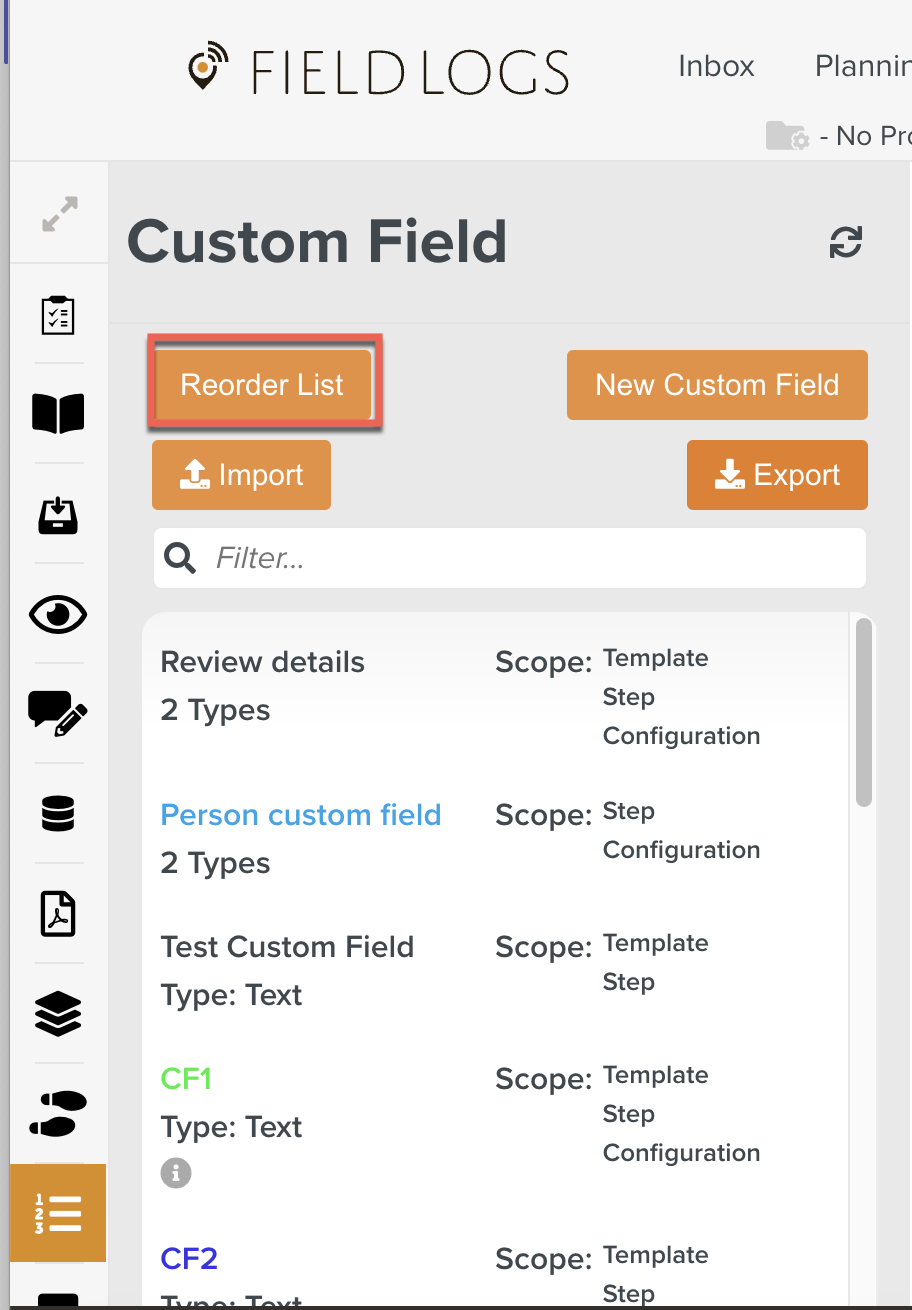Open the Inbox menu item
Viewport: 912px width, 1310px height.
pos(716,66)
